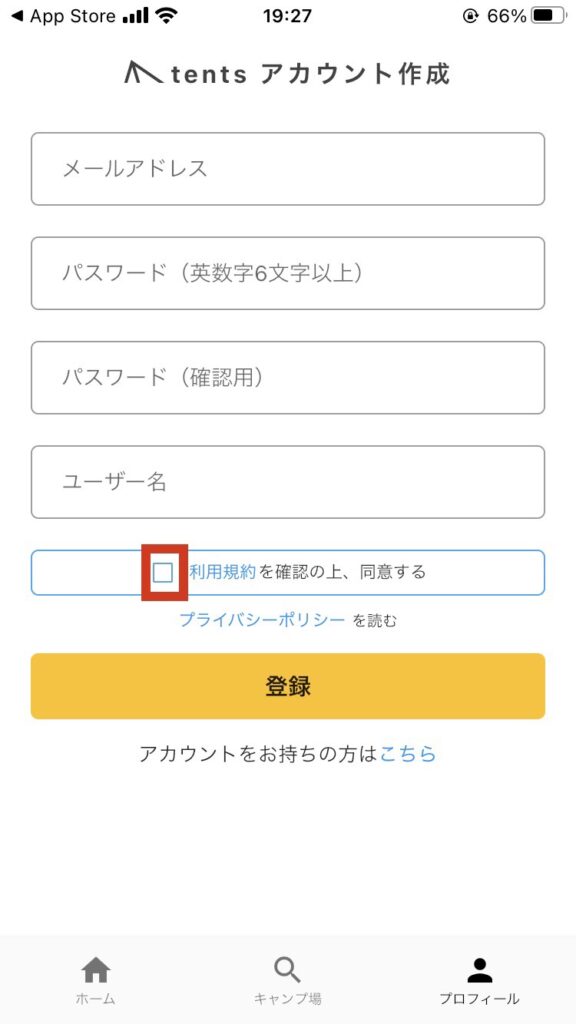Open the 利用規約 link
Image resolution: width=576 pixels, height=1024 pixels.
(x=222, y=573)
